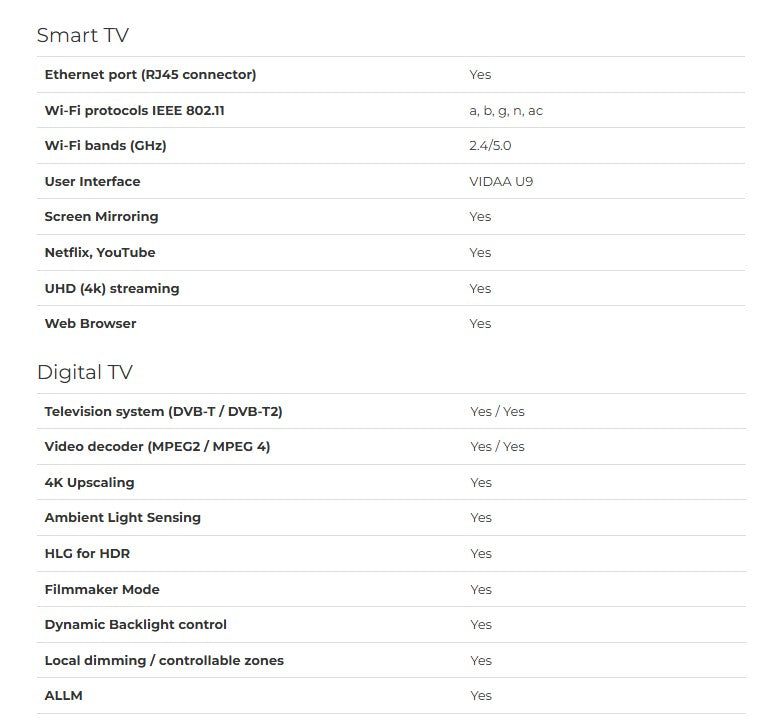Select the UHD (4k) streaming label
777x728 pixels.
click(112, 288)
